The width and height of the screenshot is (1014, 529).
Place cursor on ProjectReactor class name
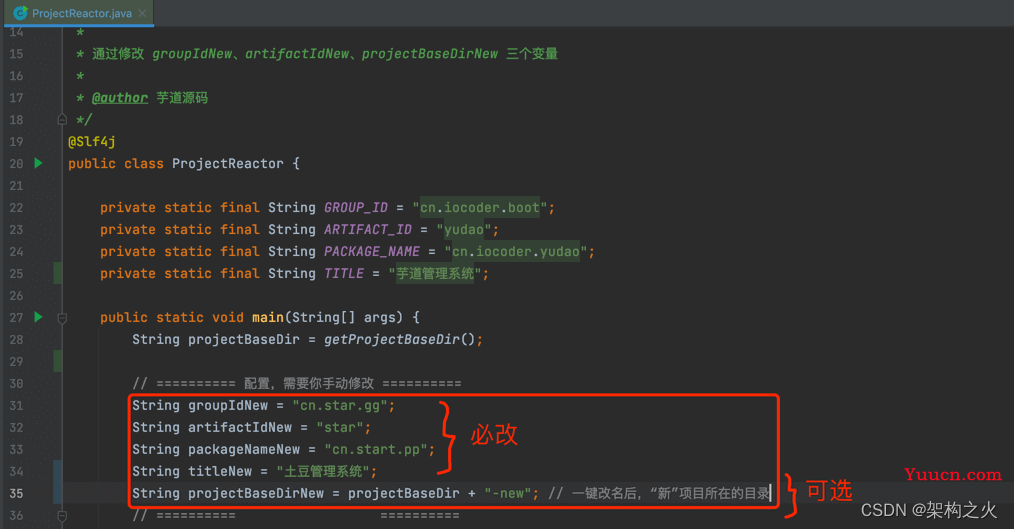[x=228, y=164]
